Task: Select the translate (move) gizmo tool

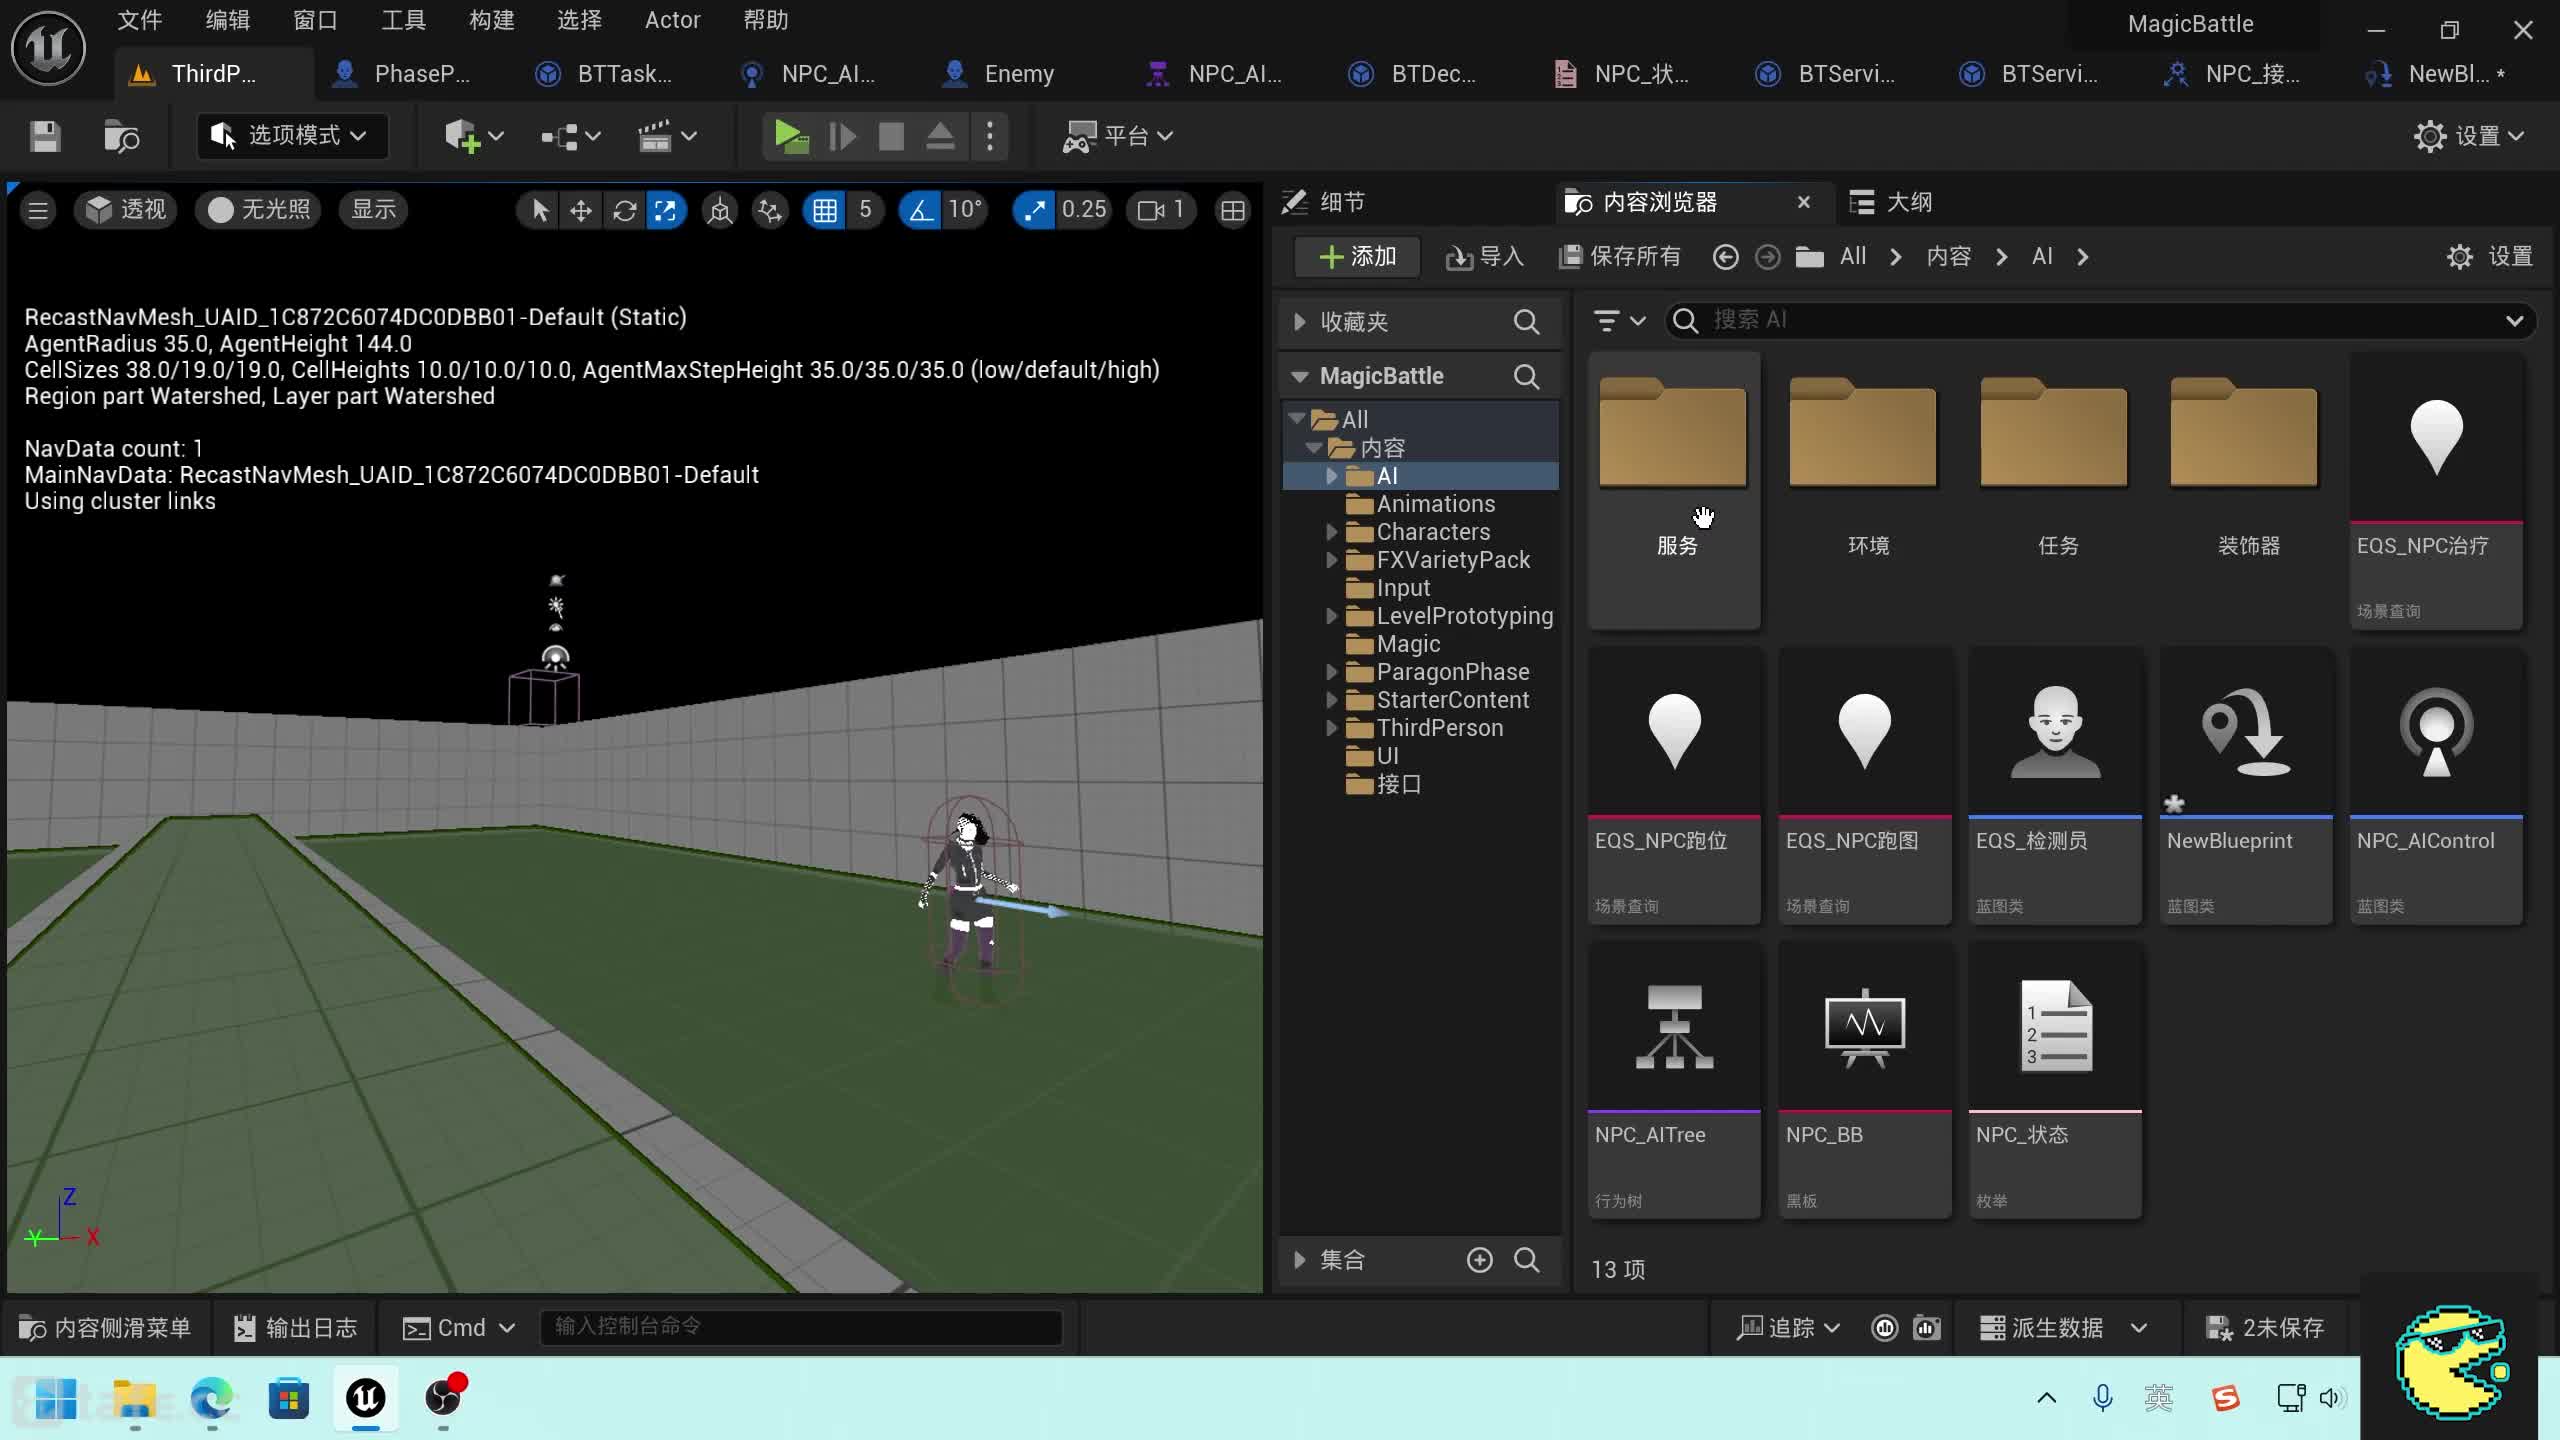Action: click(581, 210)
